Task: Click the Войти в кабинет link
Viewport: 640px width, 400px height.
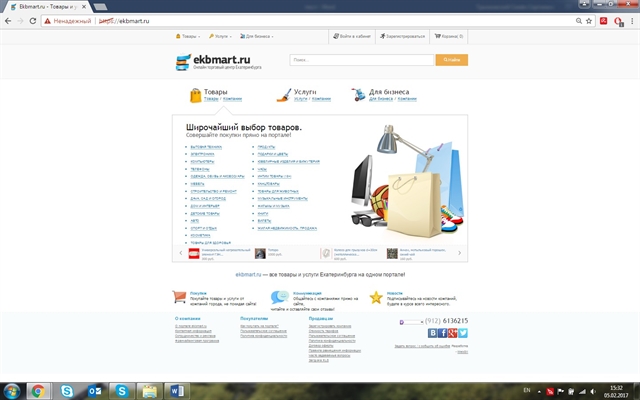Action: point(353,36)
